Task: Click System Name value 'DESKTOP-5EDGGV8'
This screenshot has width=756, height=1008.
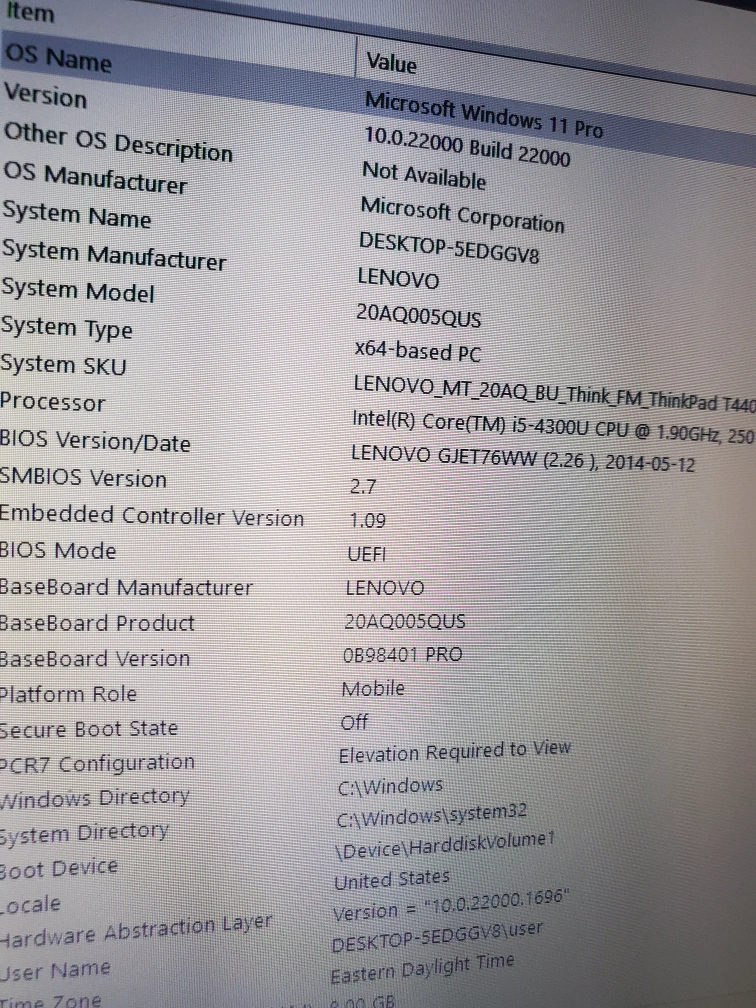Action: [449, 248]
